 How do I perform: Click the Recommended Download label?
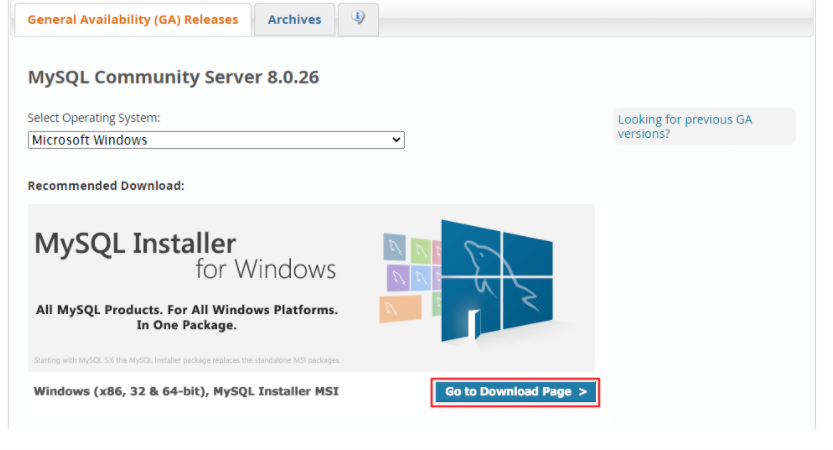pyautogui.click(x=106, y=186)
